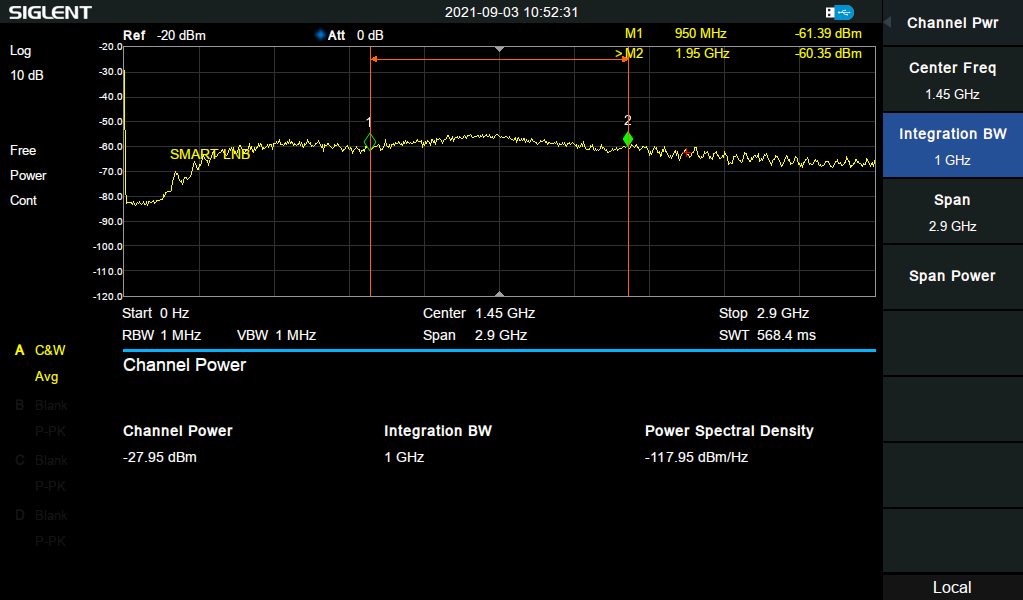Click the Center 1.45 GHz readout below graph

click(x=479, y=313)
